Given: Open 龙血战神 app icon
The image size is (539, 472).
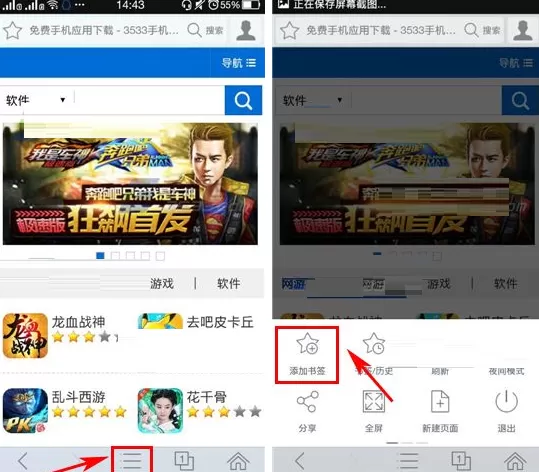Looking at the screenshot, I should coord(25,336).
